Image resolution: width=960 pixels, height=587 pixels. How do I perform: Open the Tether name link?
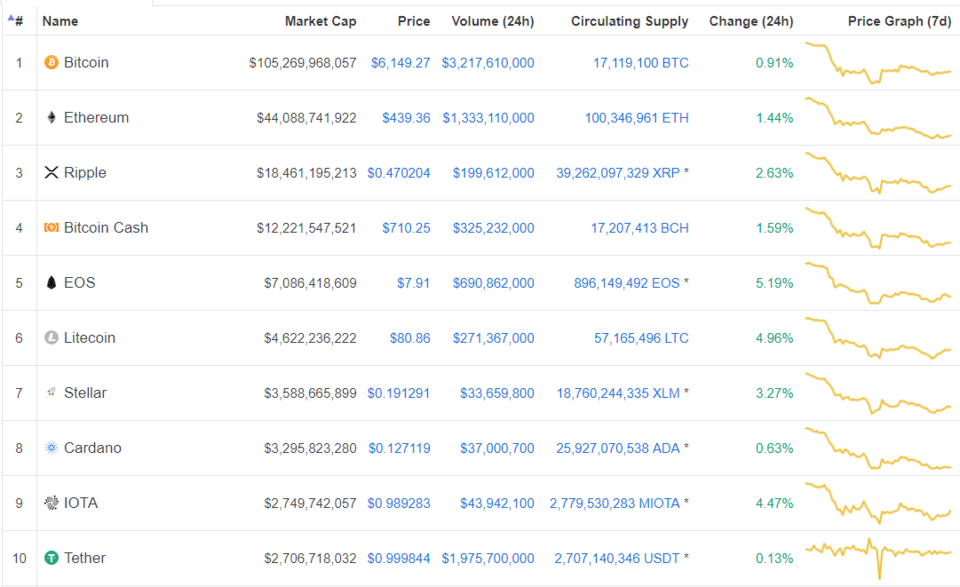point(84,558)
